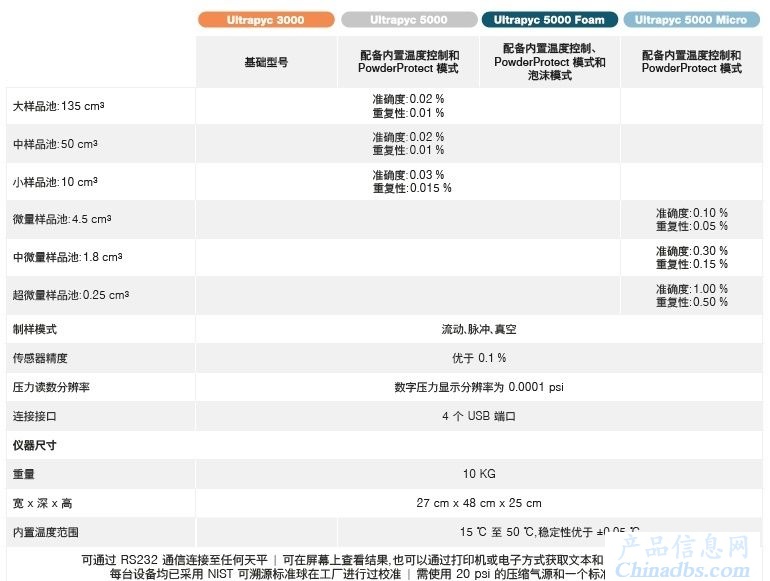The width and height of the screenshot is (770, 581).
Task: Click the '准确度:1.00 %' value cell
Action: 691,295
